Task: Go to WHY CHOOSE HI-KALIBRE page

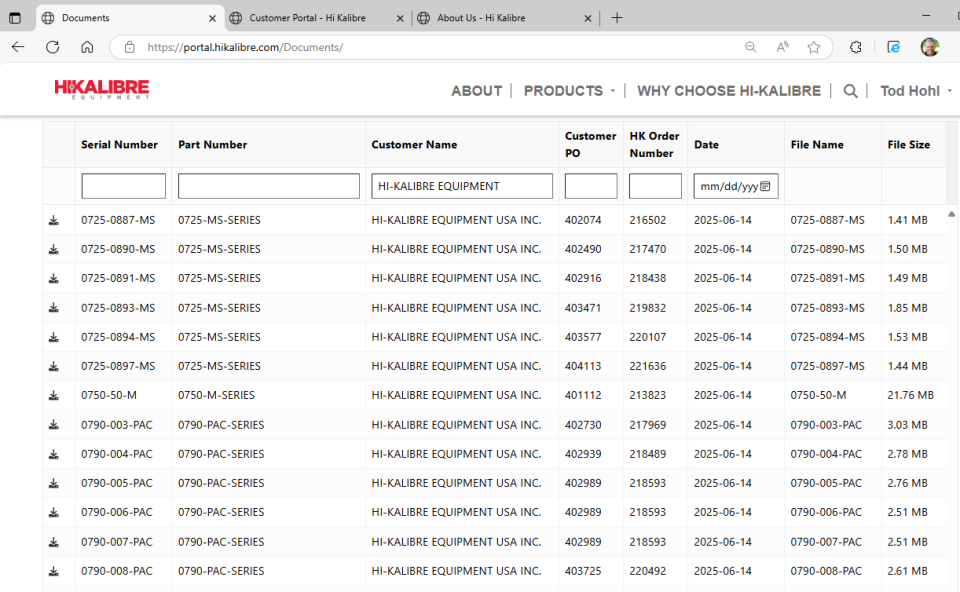Action: 728,91
